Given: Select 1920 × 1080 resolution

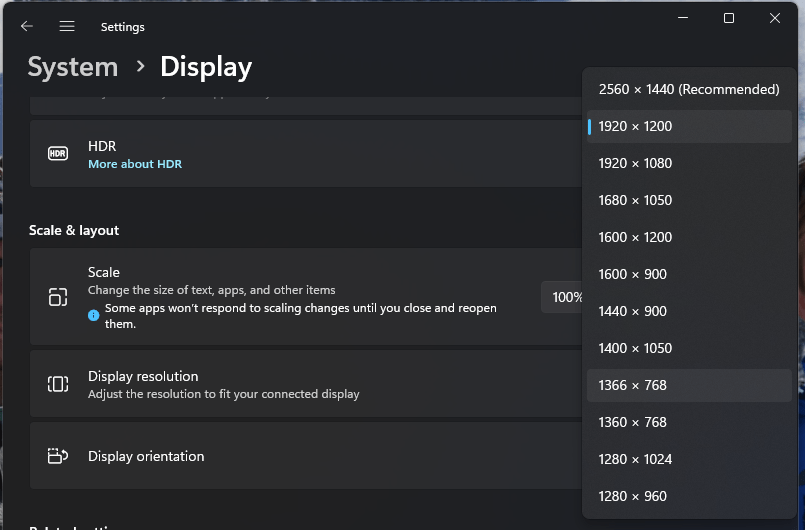Looking at the screenshot, I should [x=689, y=163].
